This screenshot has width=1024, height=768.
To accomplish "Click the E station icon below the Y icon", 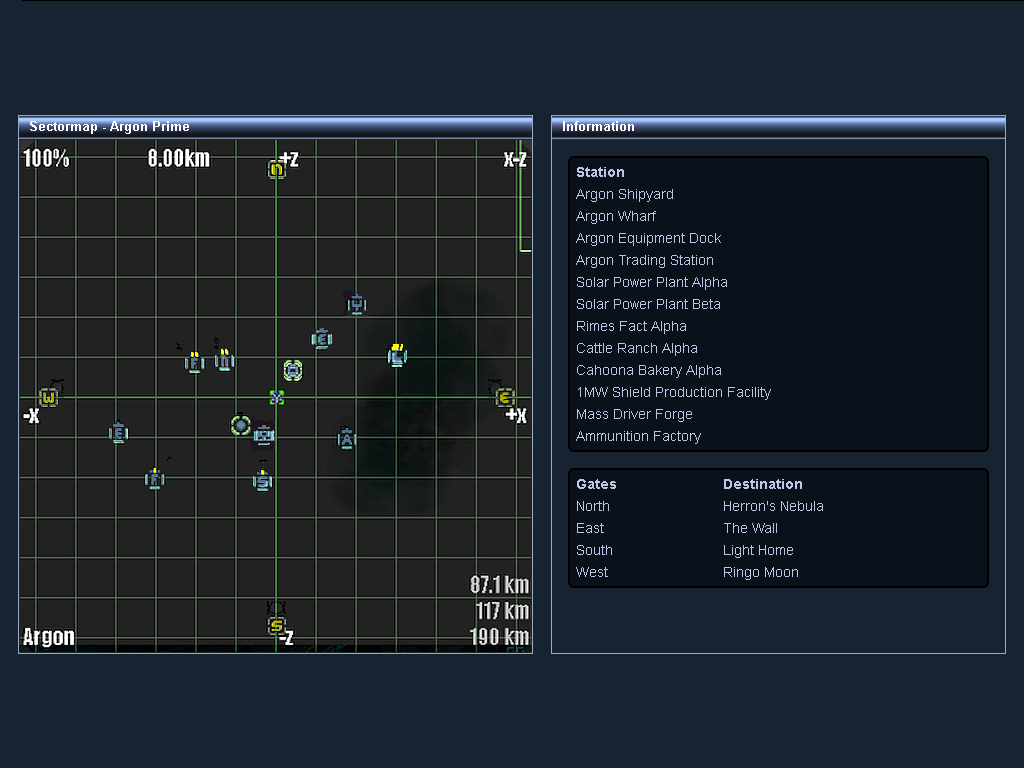I will [x=321, y=339].
